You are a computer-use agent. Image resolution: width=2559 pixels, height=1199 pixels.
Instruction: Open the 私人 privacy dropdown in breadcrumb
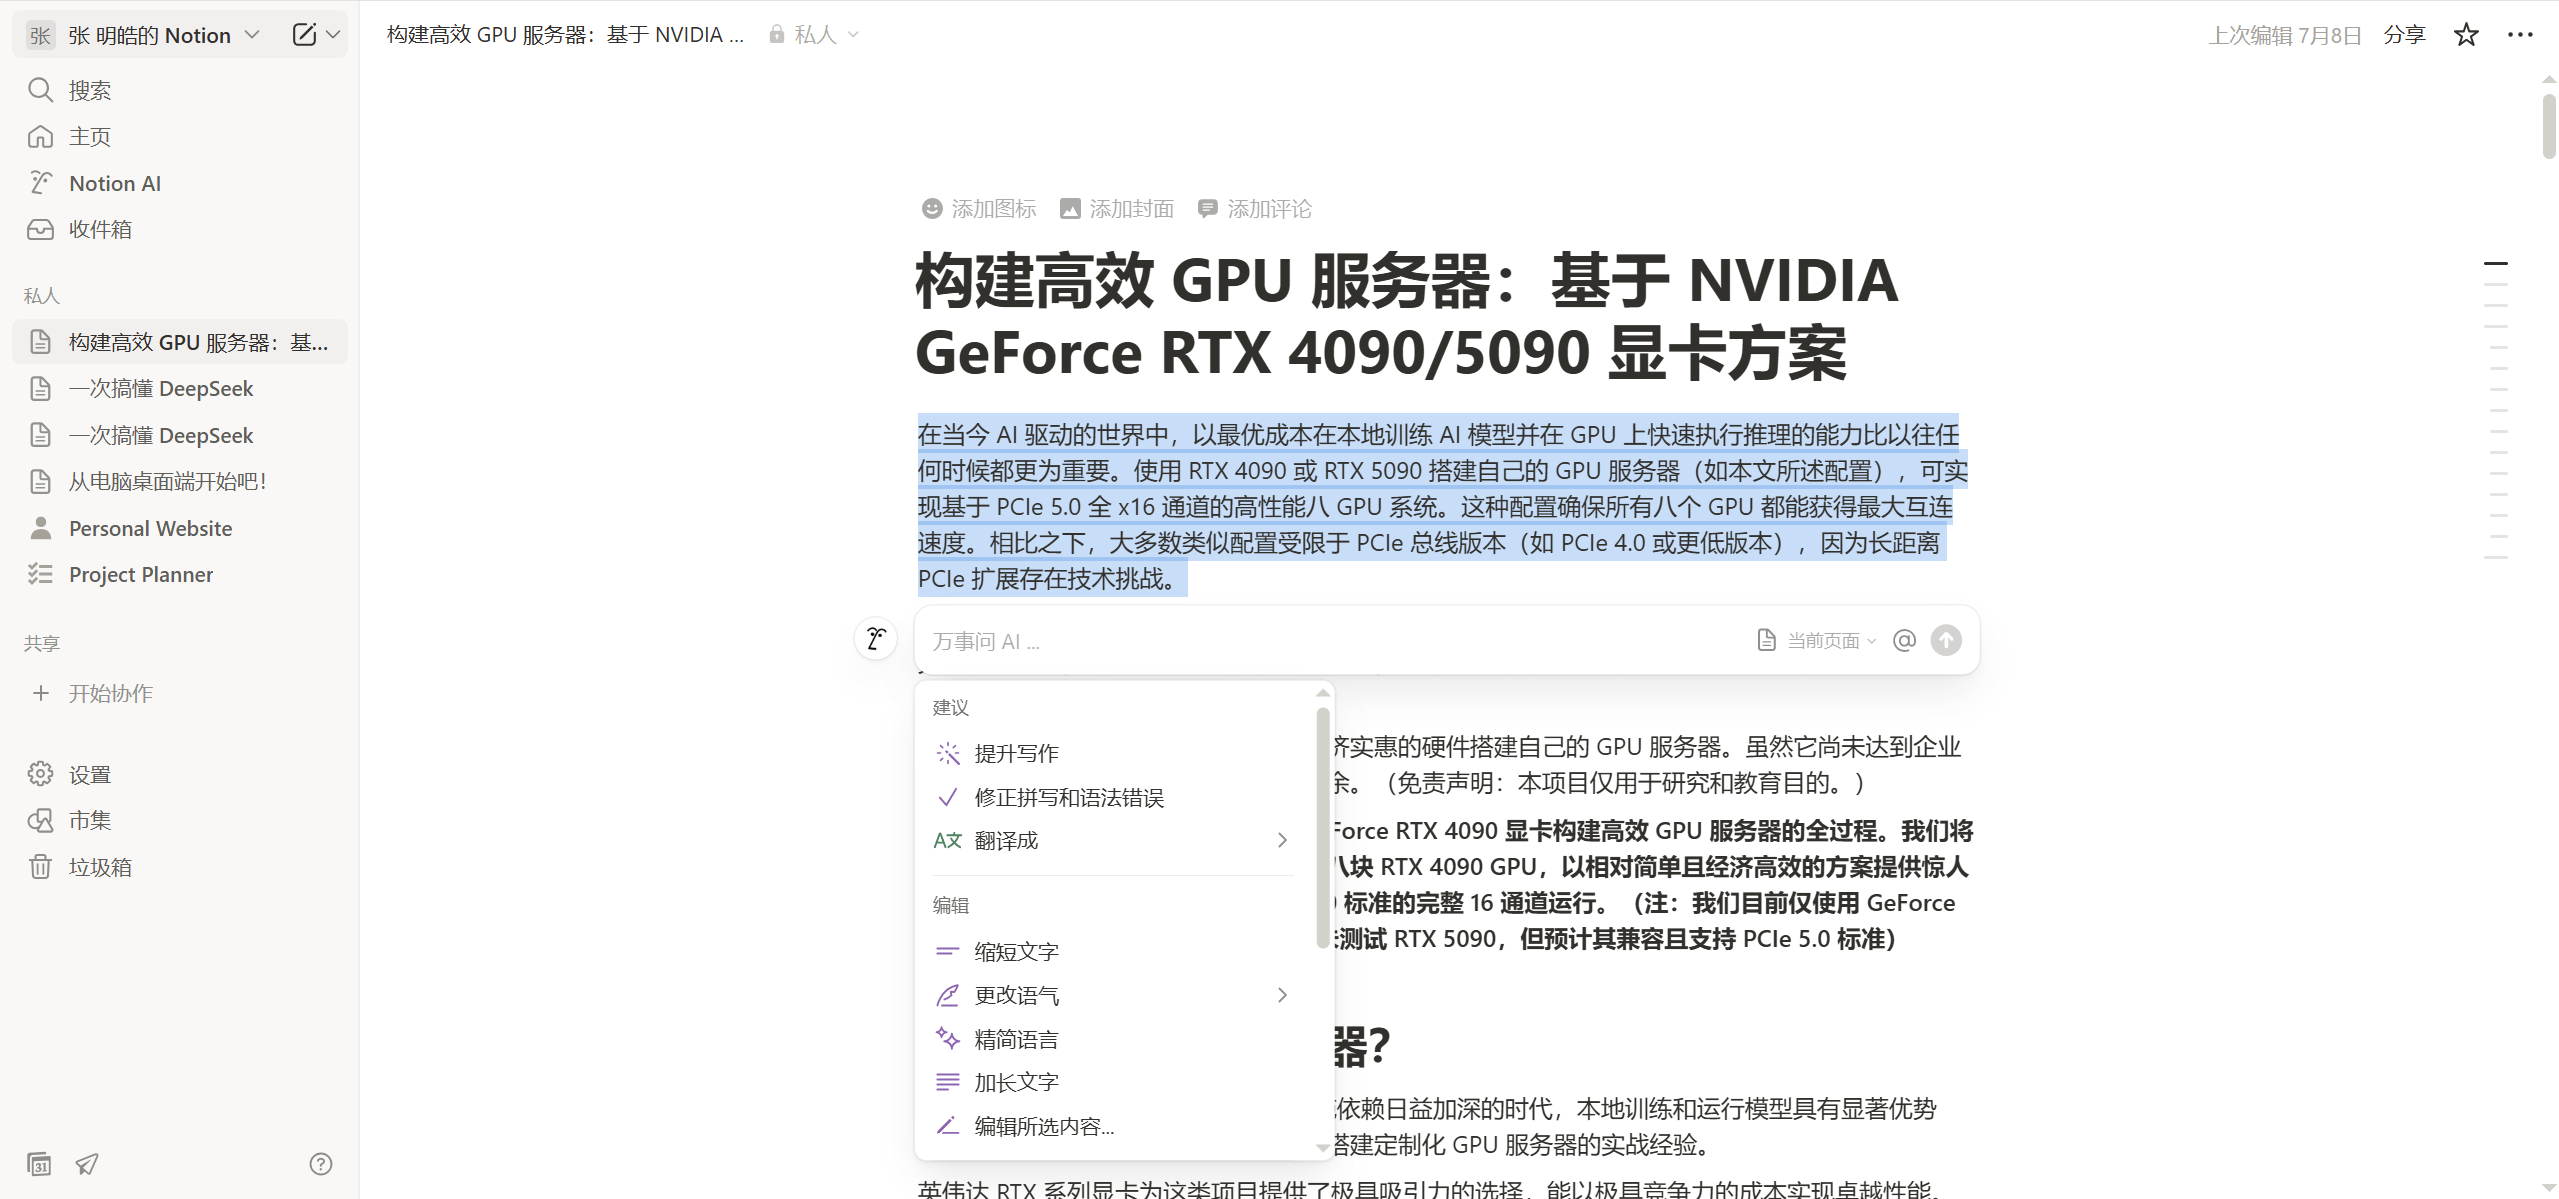pyautogui.click(x=815, y=35)
